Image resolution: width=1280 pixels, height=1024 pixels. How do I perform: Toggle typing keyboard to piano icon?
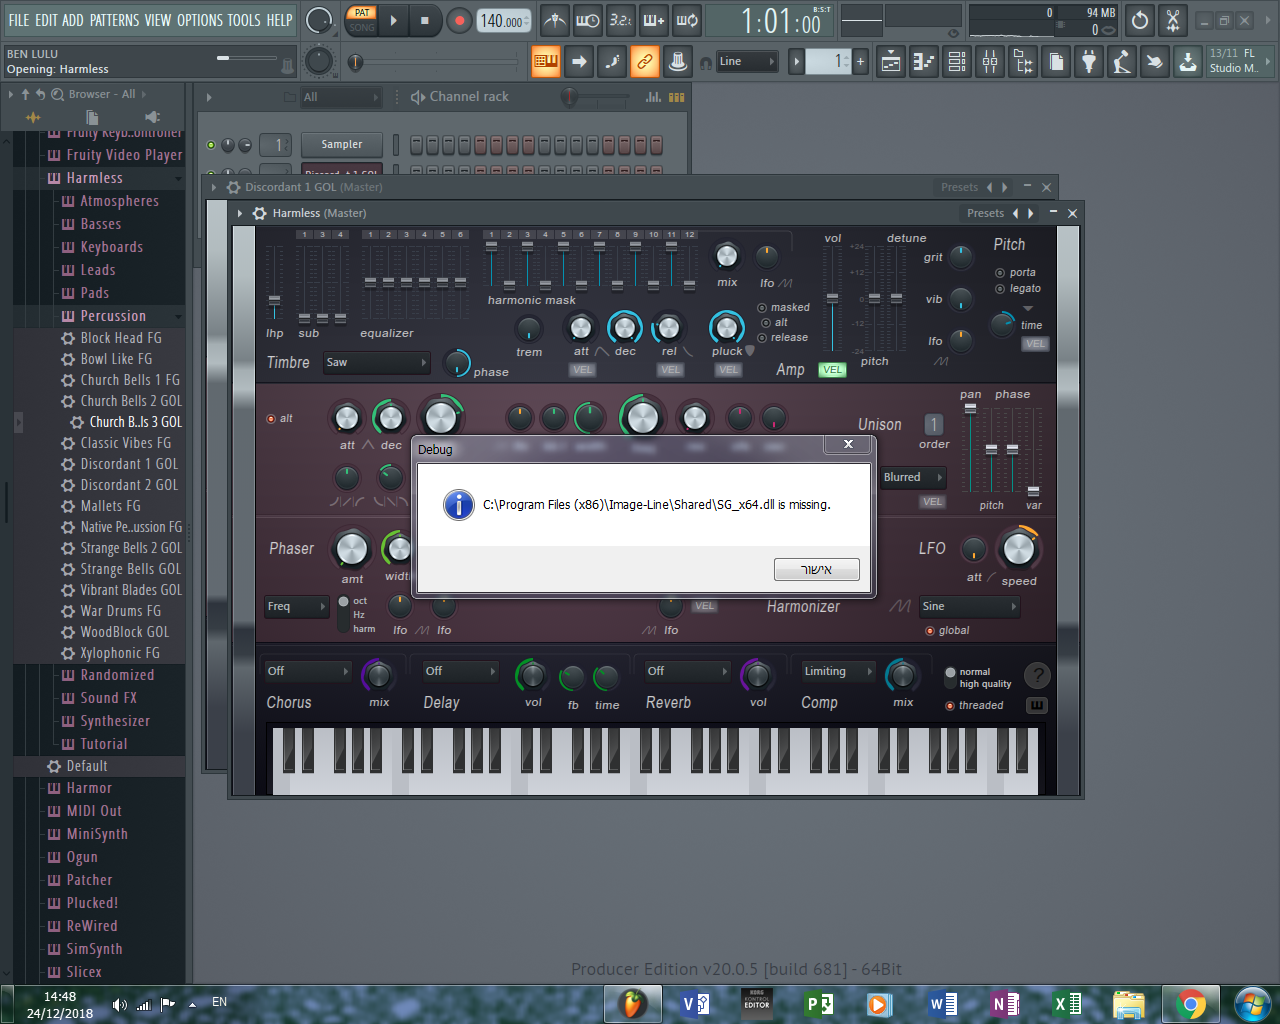(x=546, y=62)
